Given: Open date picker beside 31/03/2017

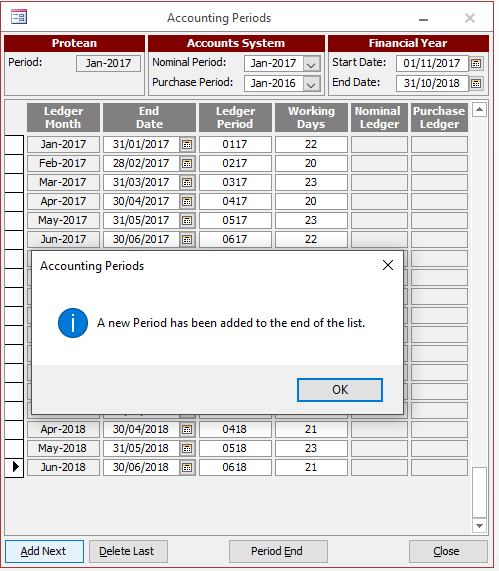Looking at the screenshot, I should click(x=187, y=182).
